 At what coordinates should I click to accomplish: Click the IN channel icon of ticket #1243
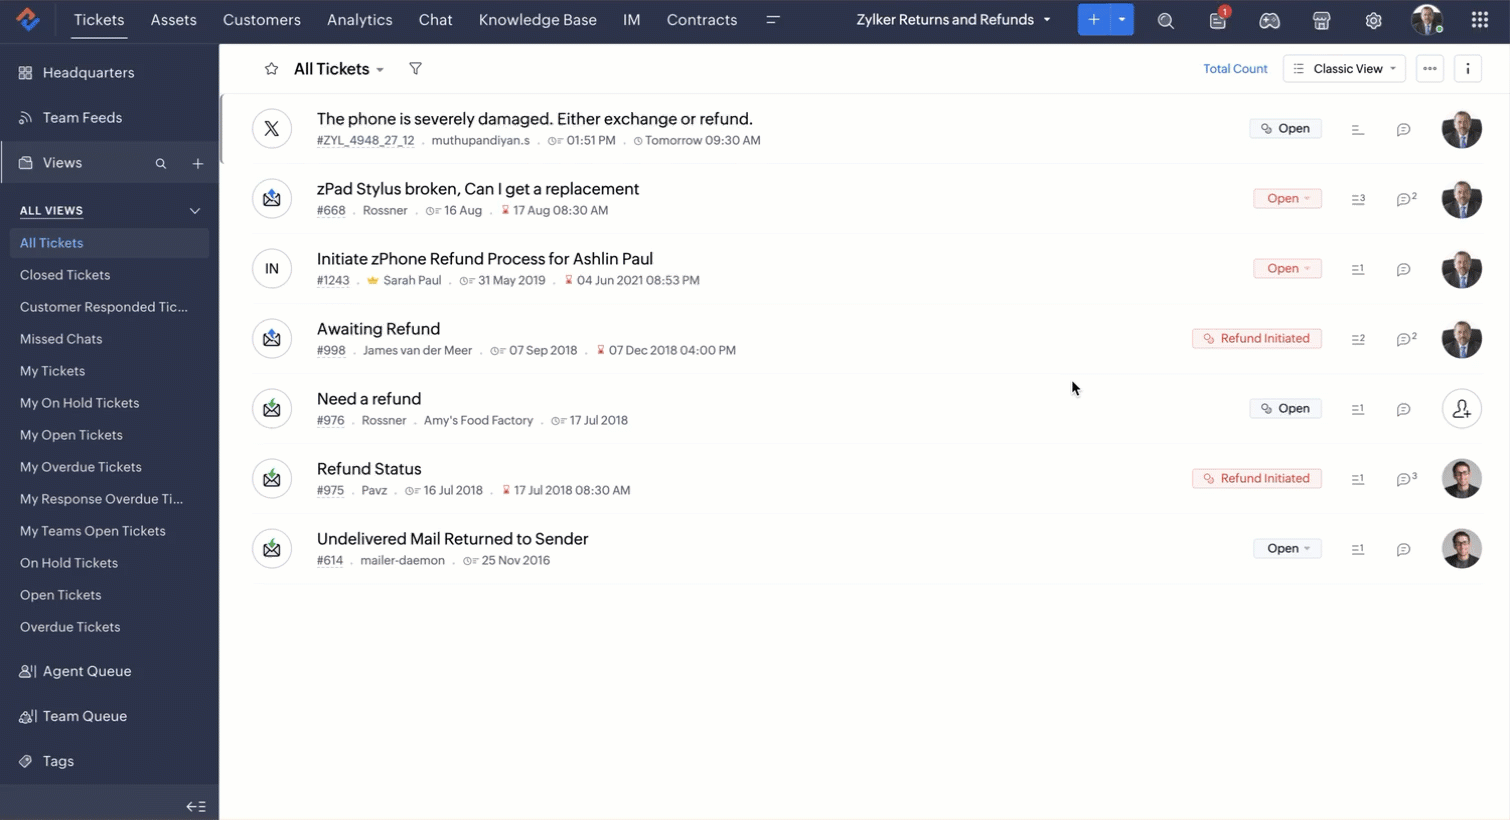point(272,268)
